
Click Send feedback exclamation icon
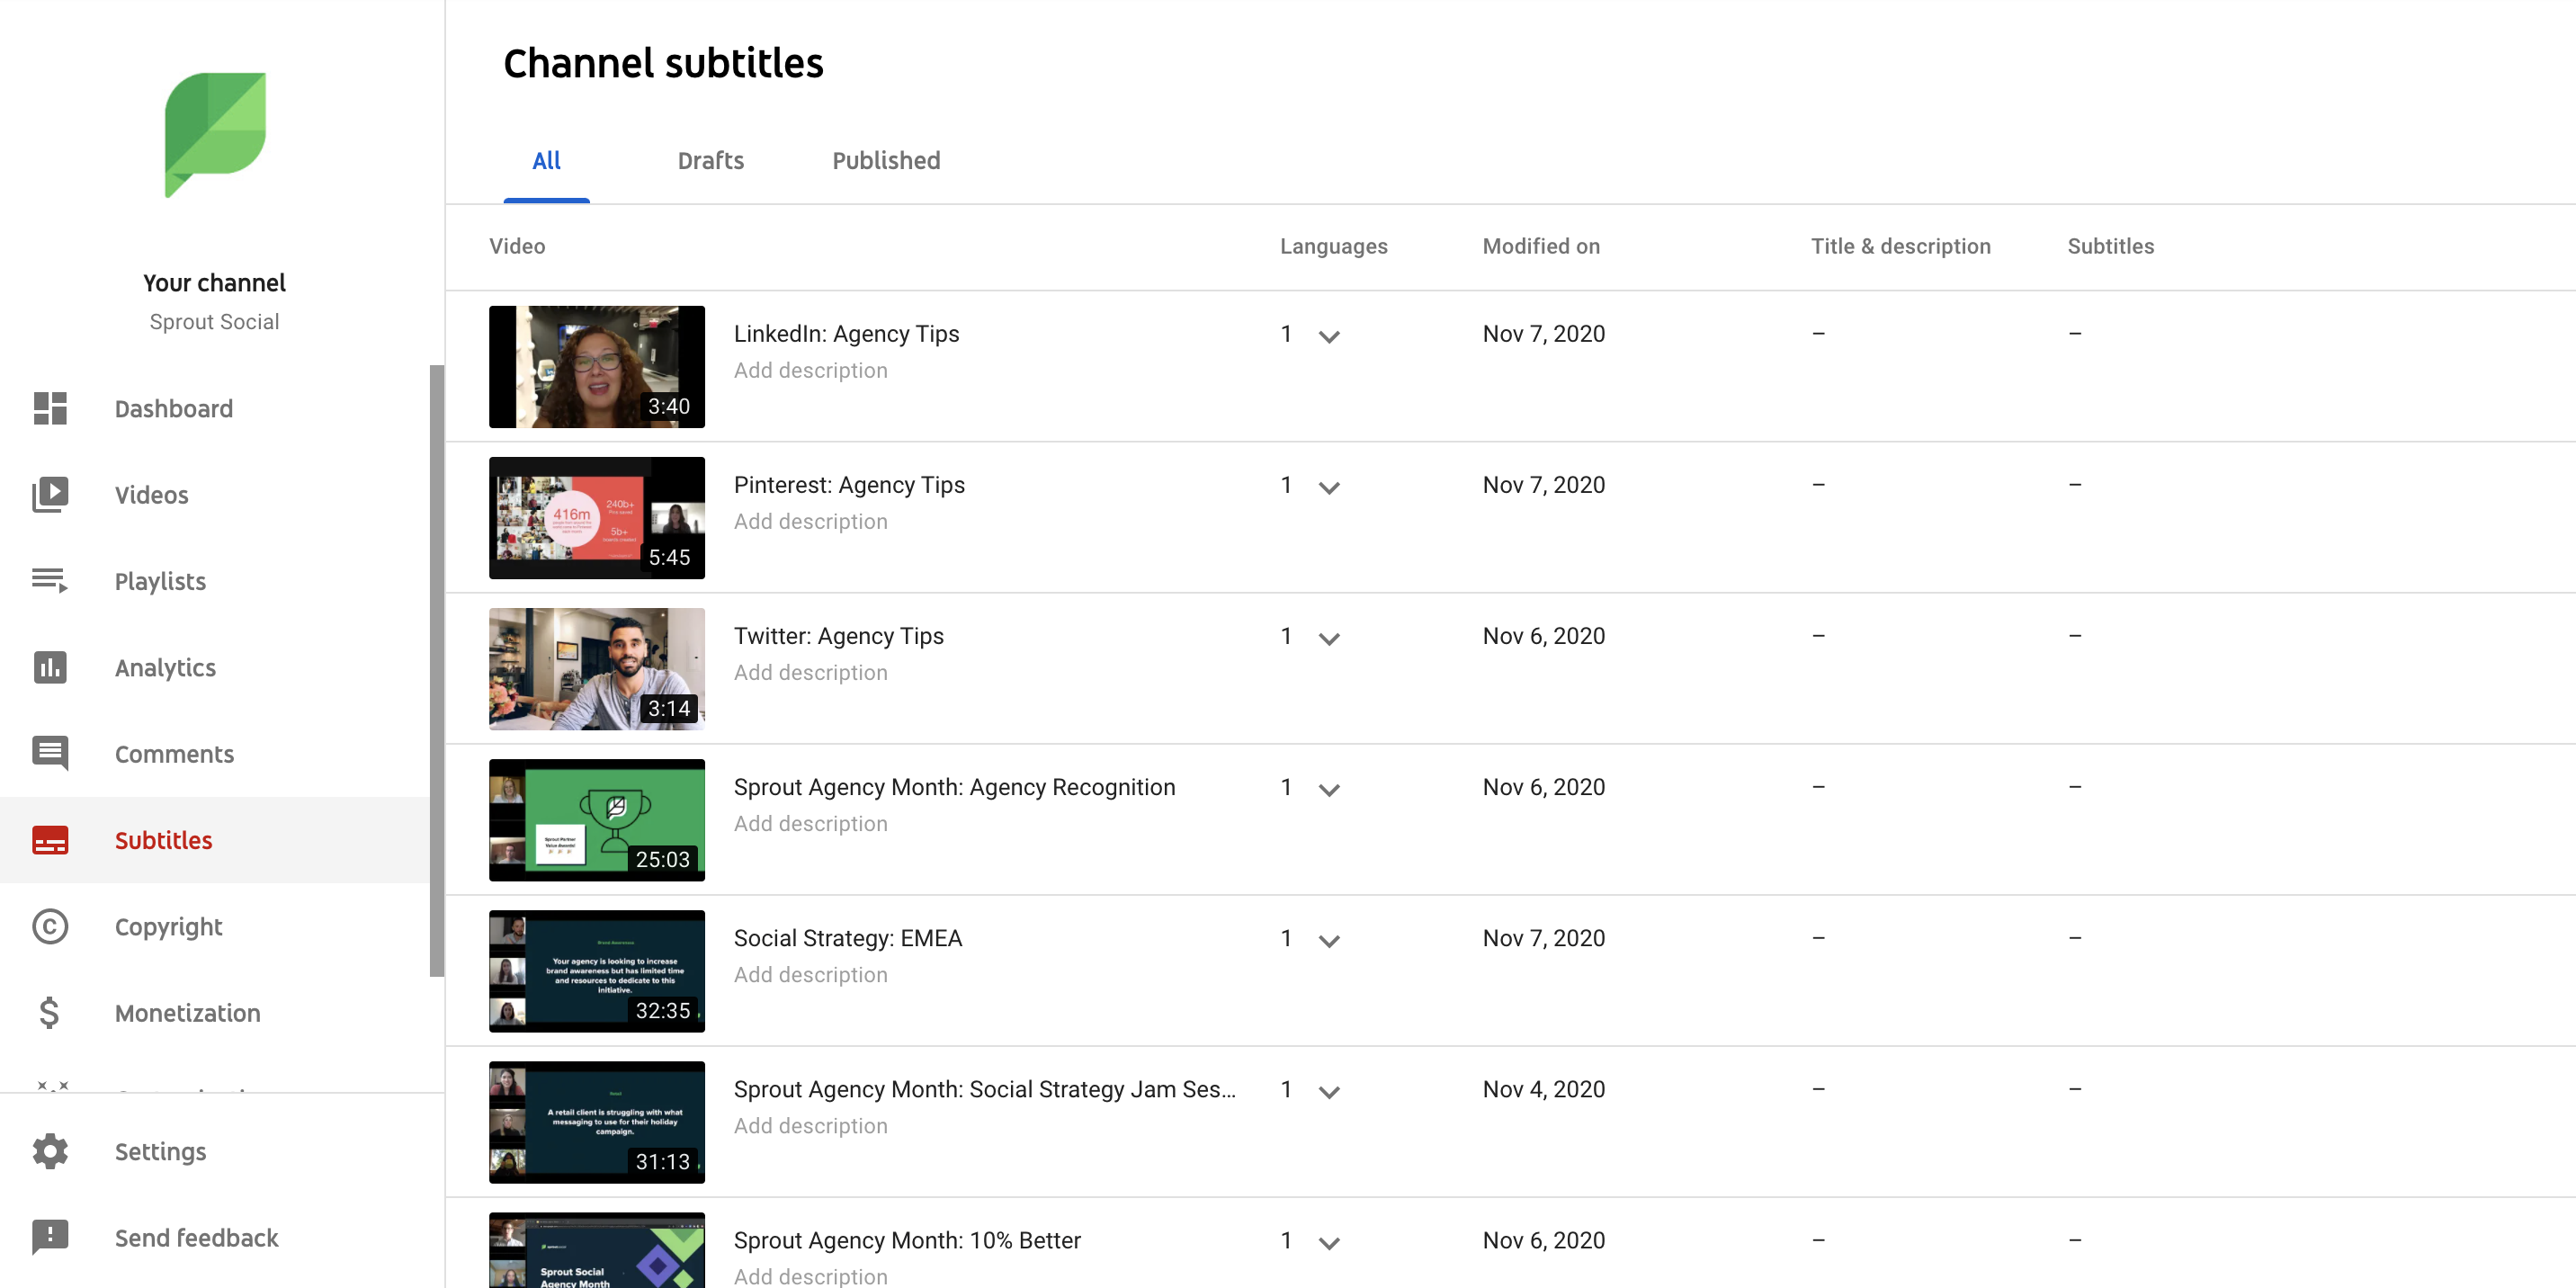[50, 1237]
